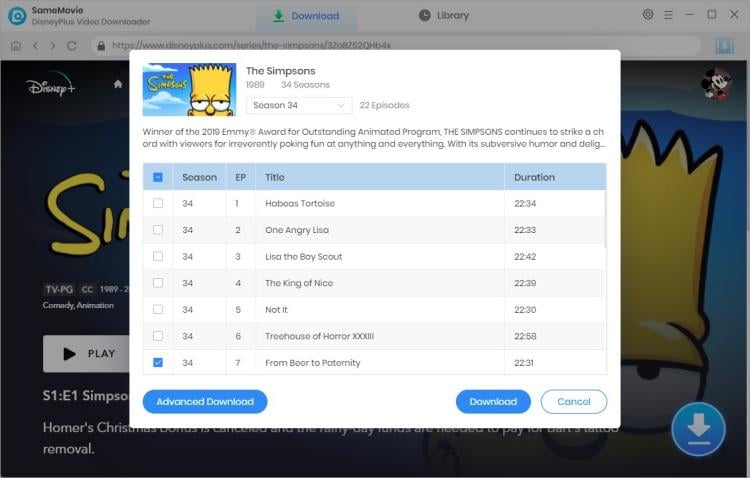750x478 pixels.
Task: Check the box for The King of Nice
Action: (158, 283)
